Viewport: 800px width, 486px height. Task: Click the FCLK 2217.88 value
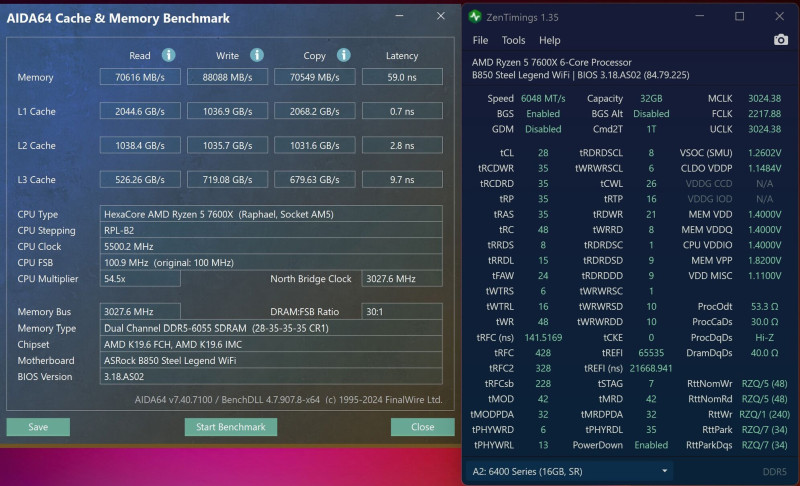(x=764, y=114)
